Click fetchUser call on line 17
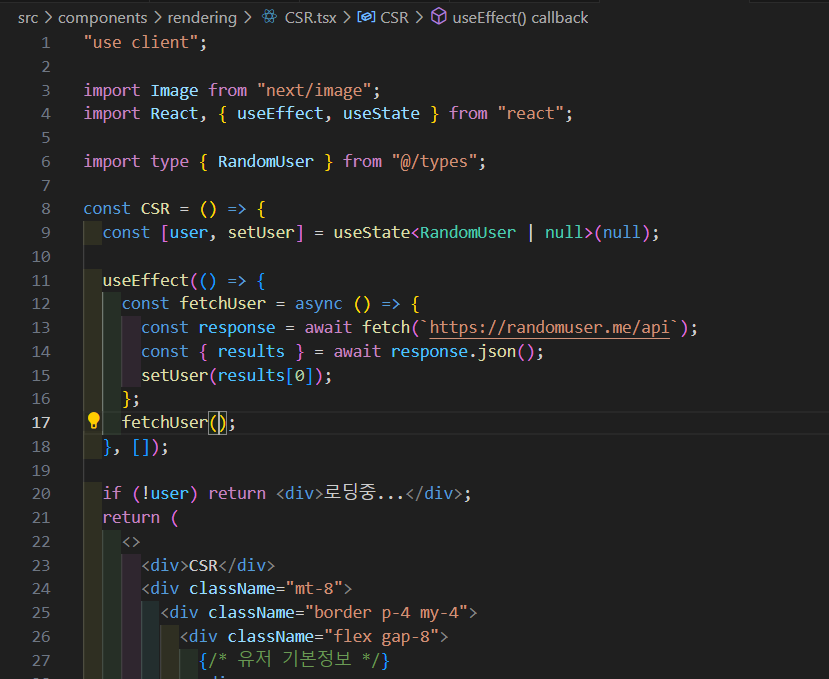 coord(165,423)
